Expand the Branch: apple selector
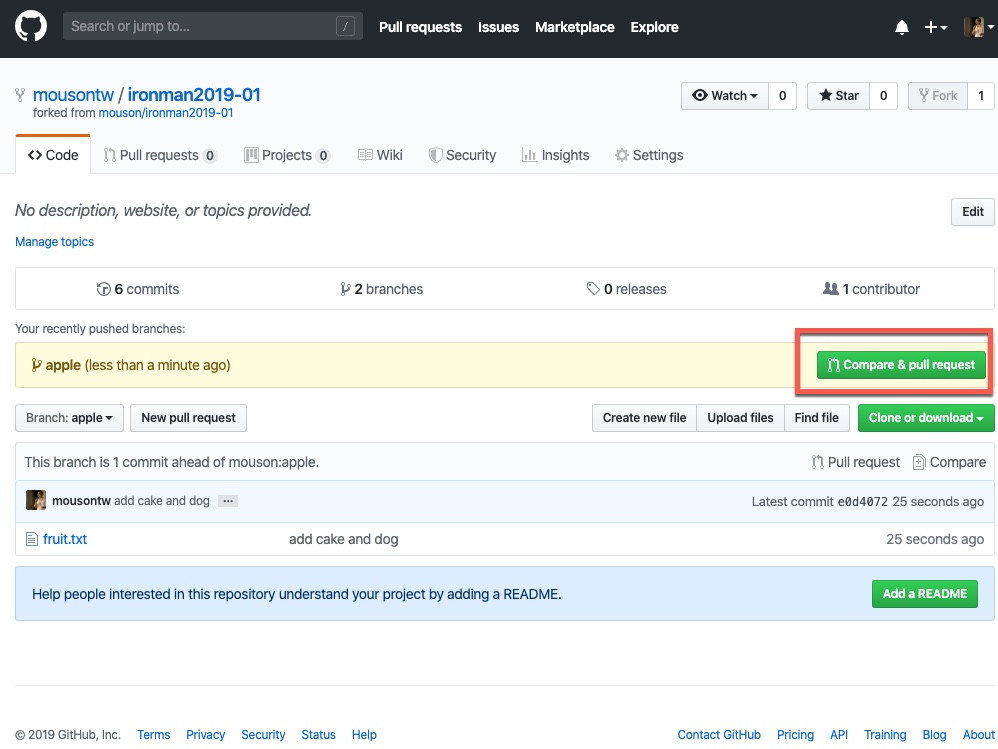998x749 pixels. pyautogui.click(x=69, y=418)
